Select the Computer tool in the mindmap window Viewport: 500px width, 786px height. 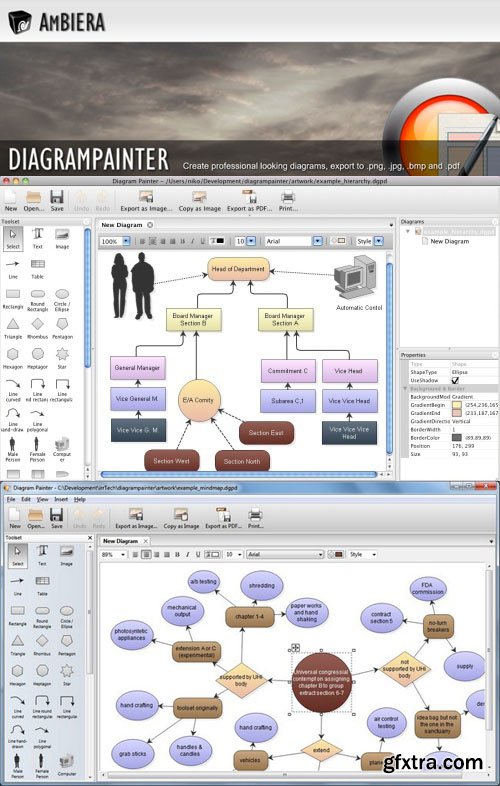click(67, 764)
